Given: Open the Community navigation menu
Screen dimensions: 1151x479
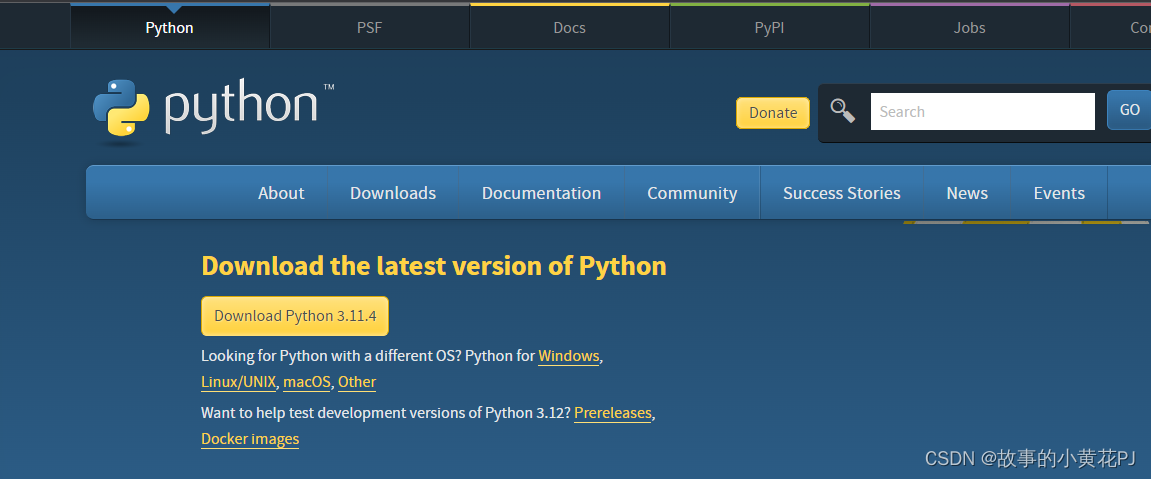Looking at the screenshot, I should [x=692, y=193].
